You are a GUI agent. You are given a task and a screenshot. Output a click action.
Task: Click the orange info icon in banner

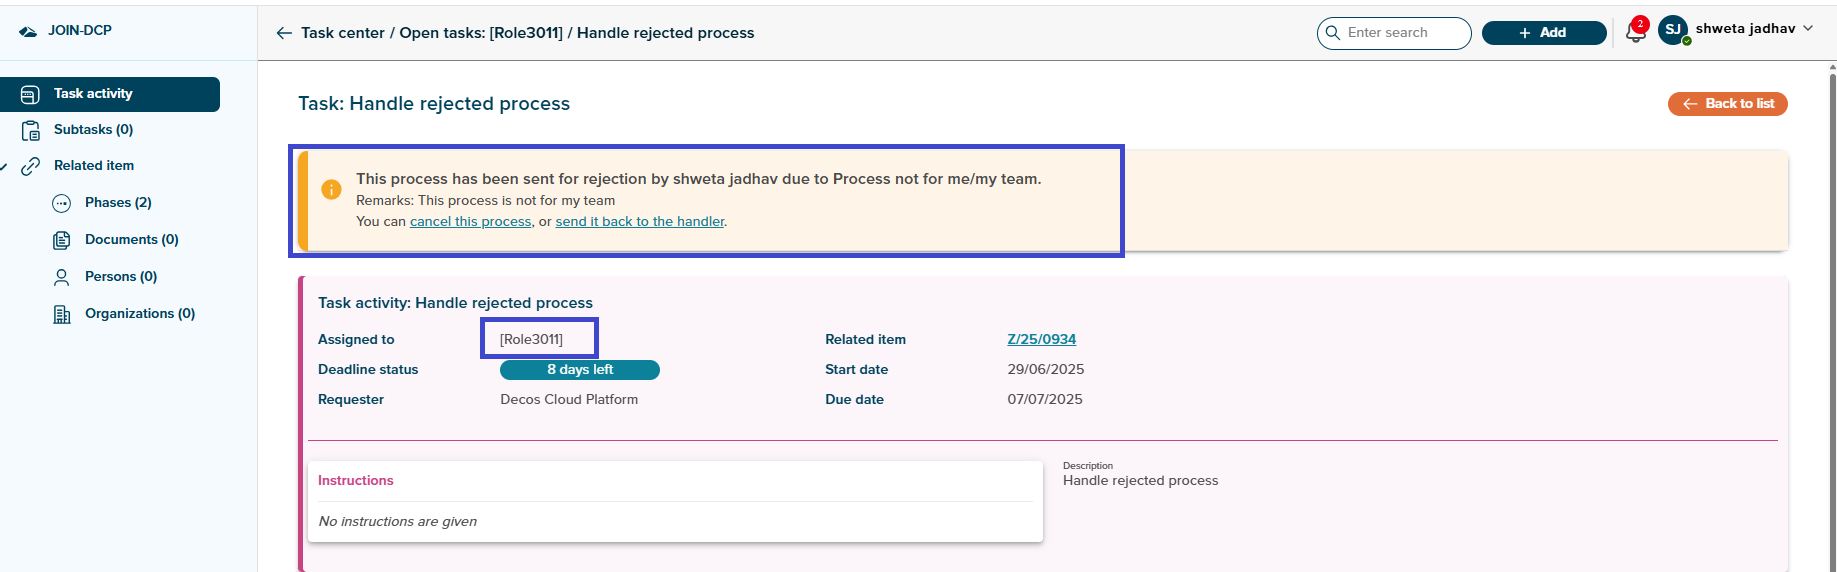[331, 189]
